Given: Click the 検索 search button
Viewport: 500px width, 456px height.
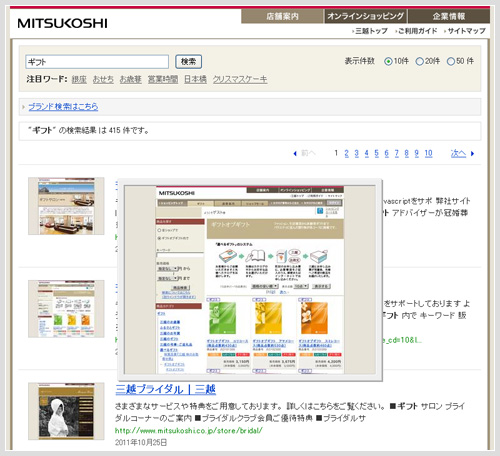Looking at the screenshot, I should tap(188, 62).
